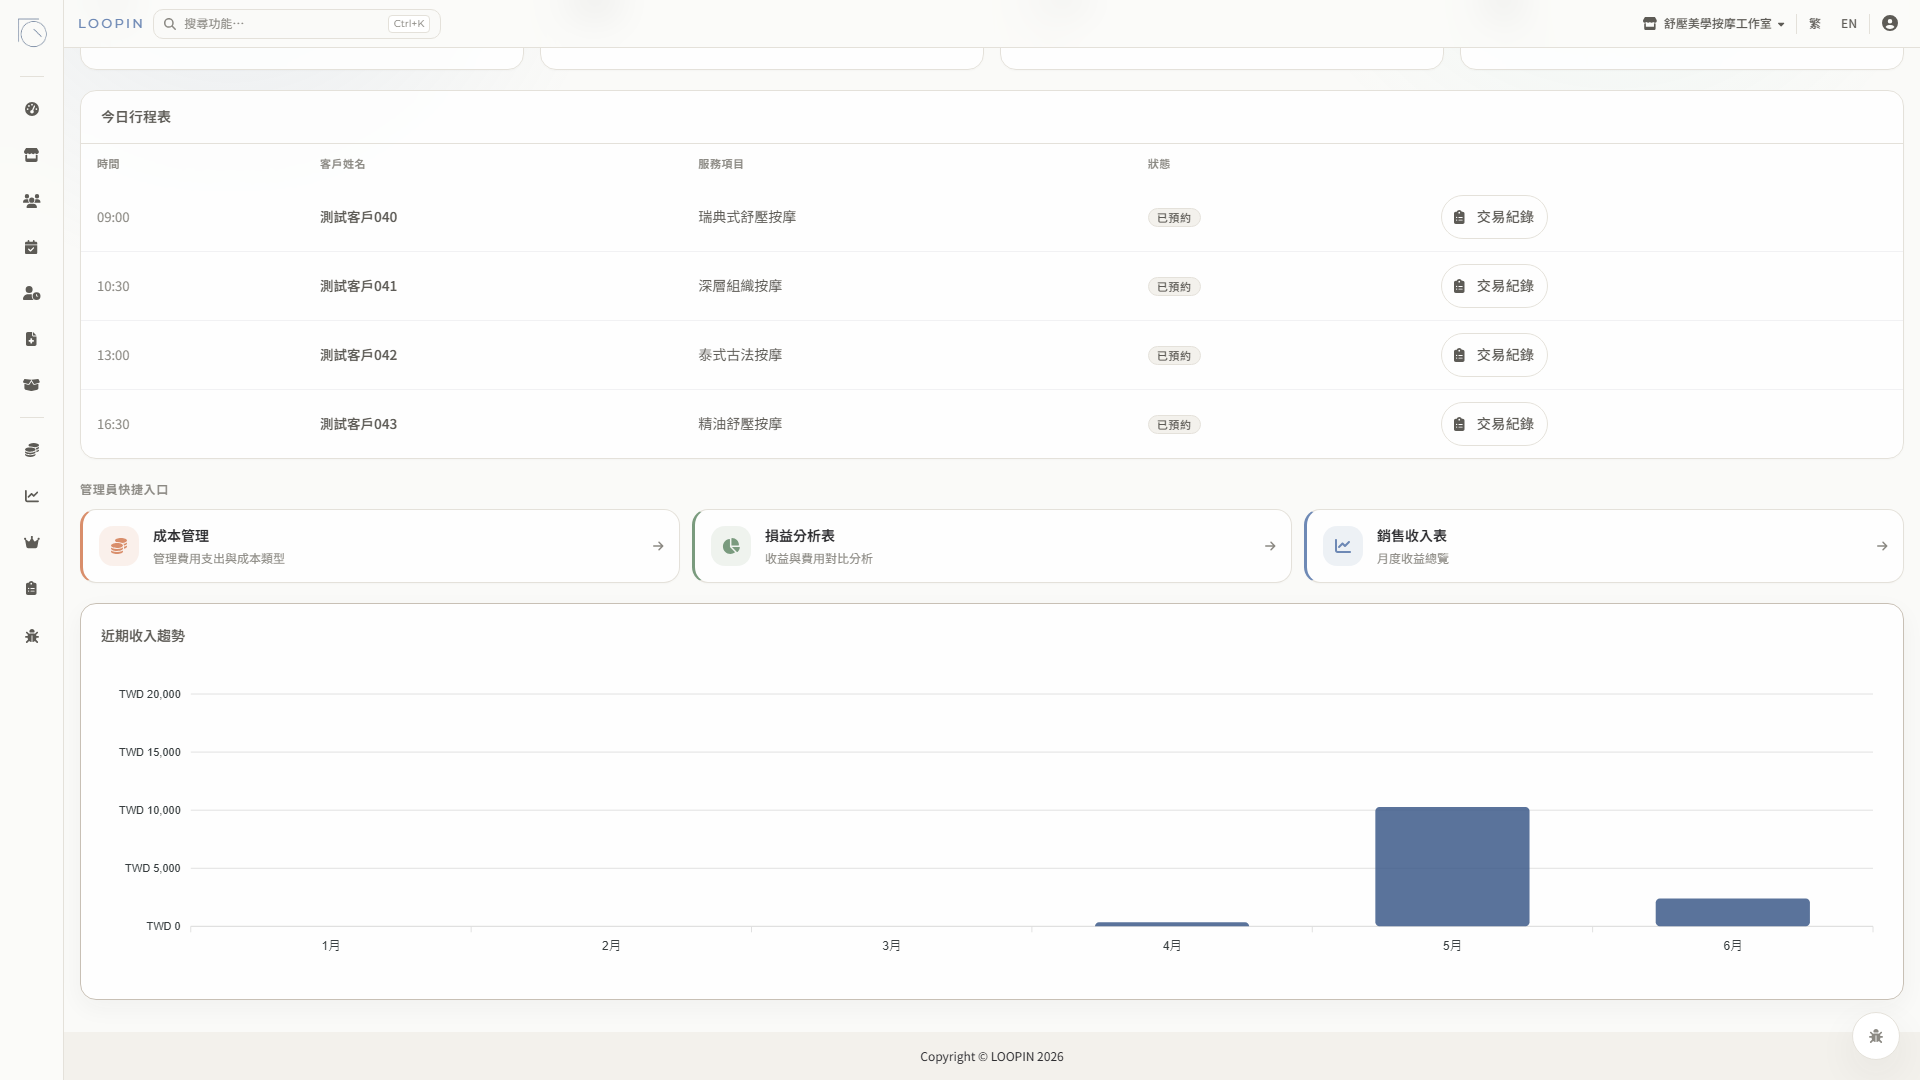Select customer name 測試客戶040

[x=358, y=217]
